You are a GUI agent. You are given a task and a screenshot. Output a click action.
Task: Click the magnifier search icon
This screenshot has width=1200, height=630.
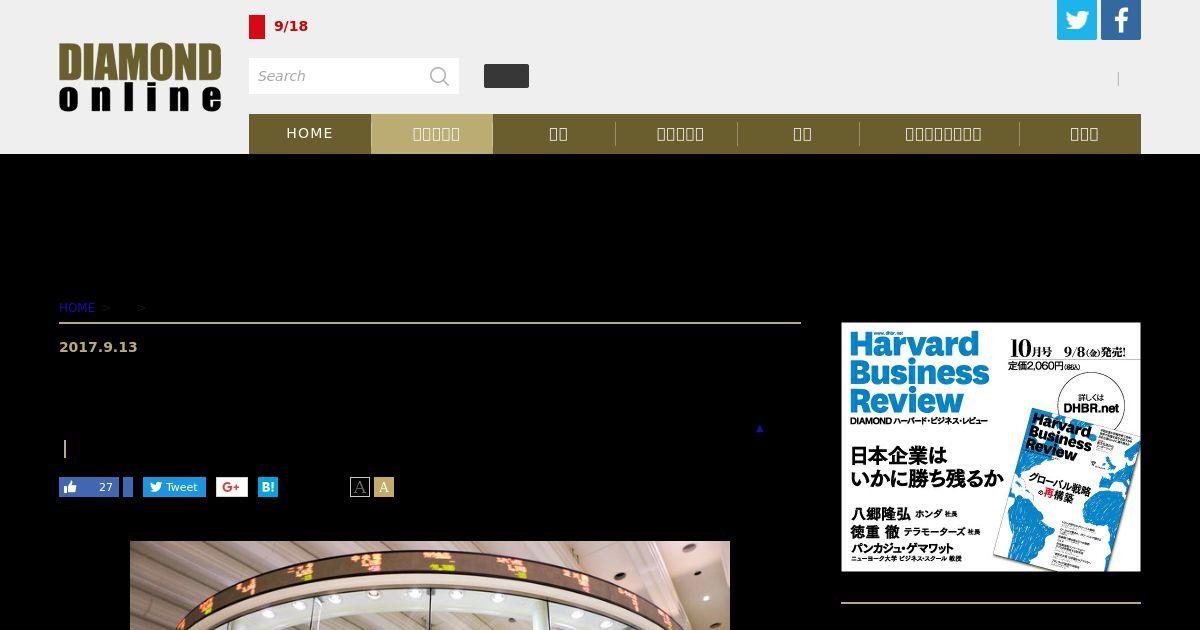pos(439,76)
